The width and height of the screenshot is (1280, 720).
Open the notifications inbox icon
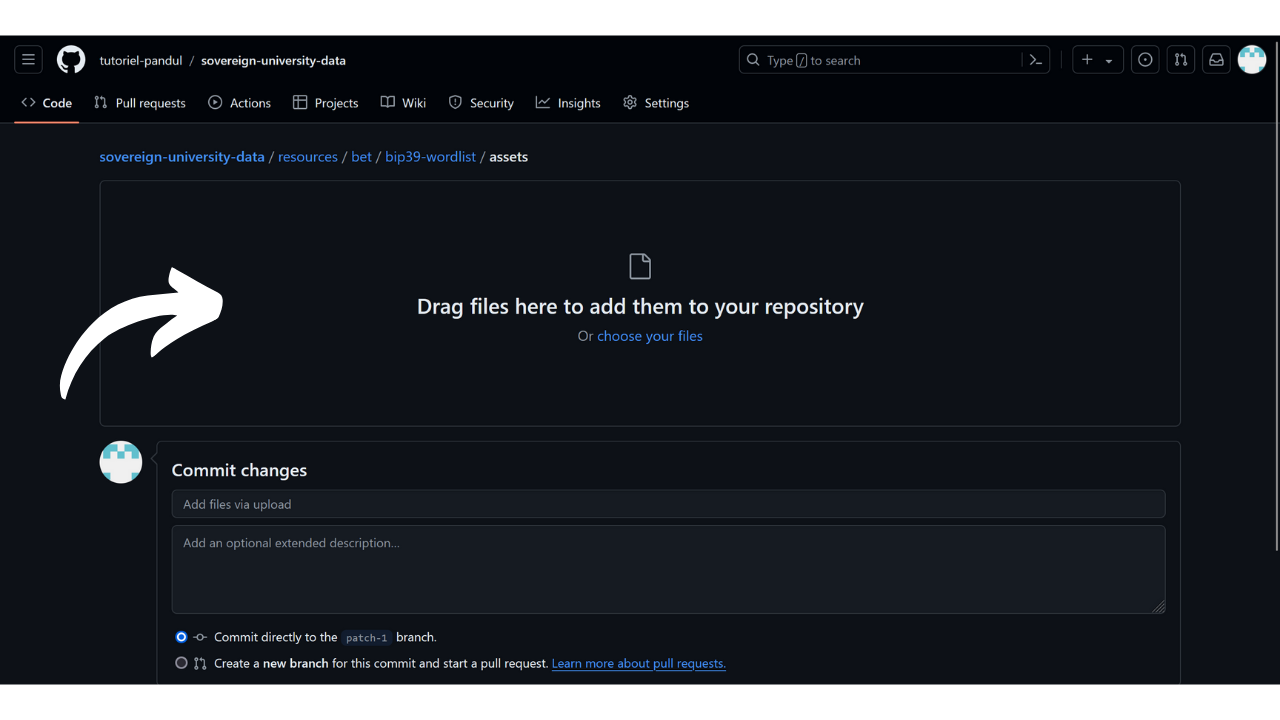click(1216, 60)
